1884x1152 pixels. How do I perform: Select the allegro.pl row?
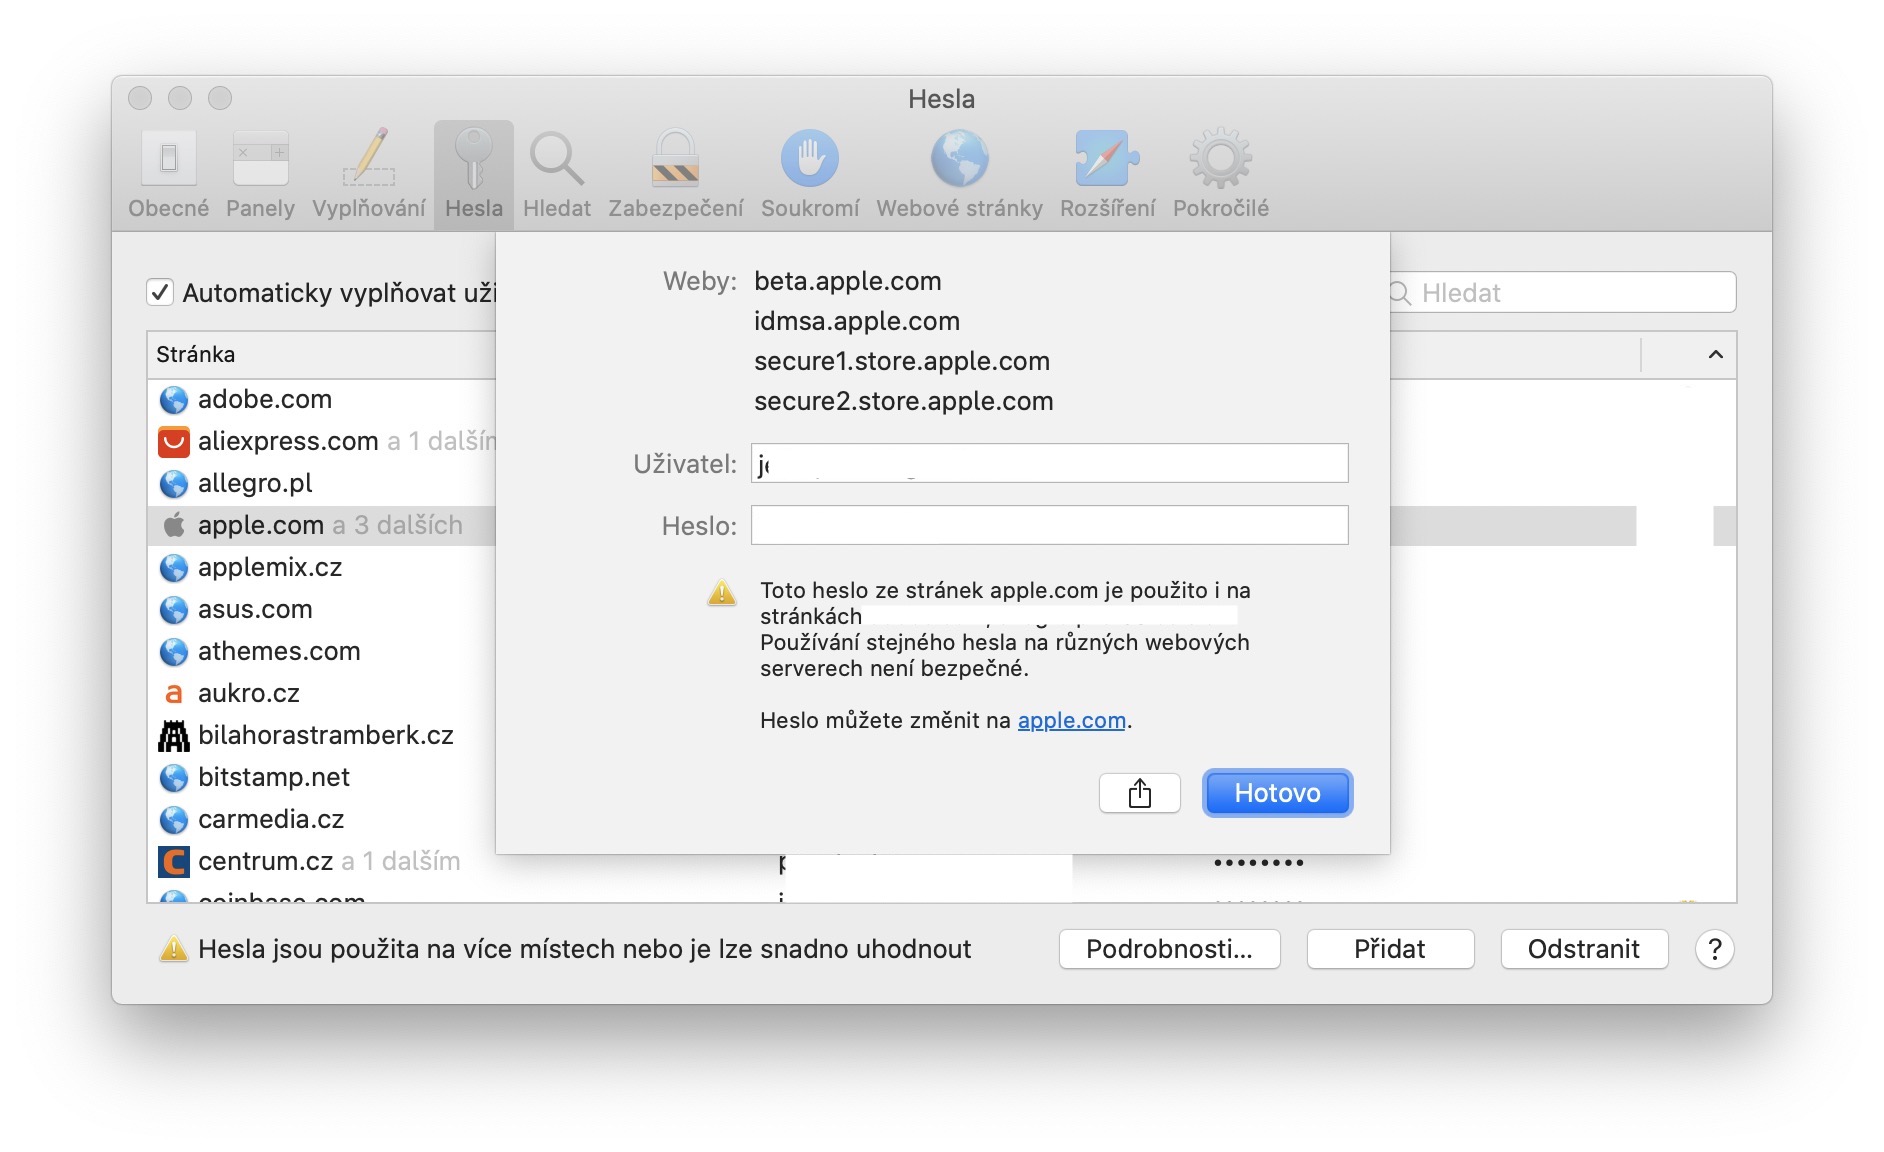(322, 484)
